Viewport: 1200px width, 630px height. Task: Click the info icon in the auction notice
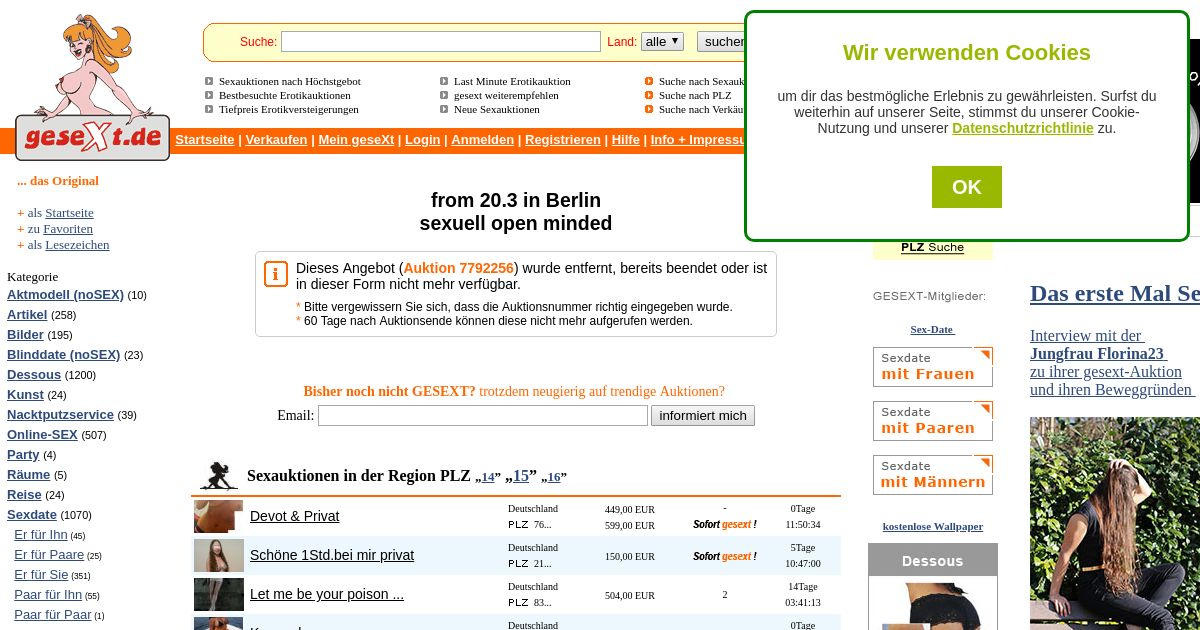click(276, 274)
